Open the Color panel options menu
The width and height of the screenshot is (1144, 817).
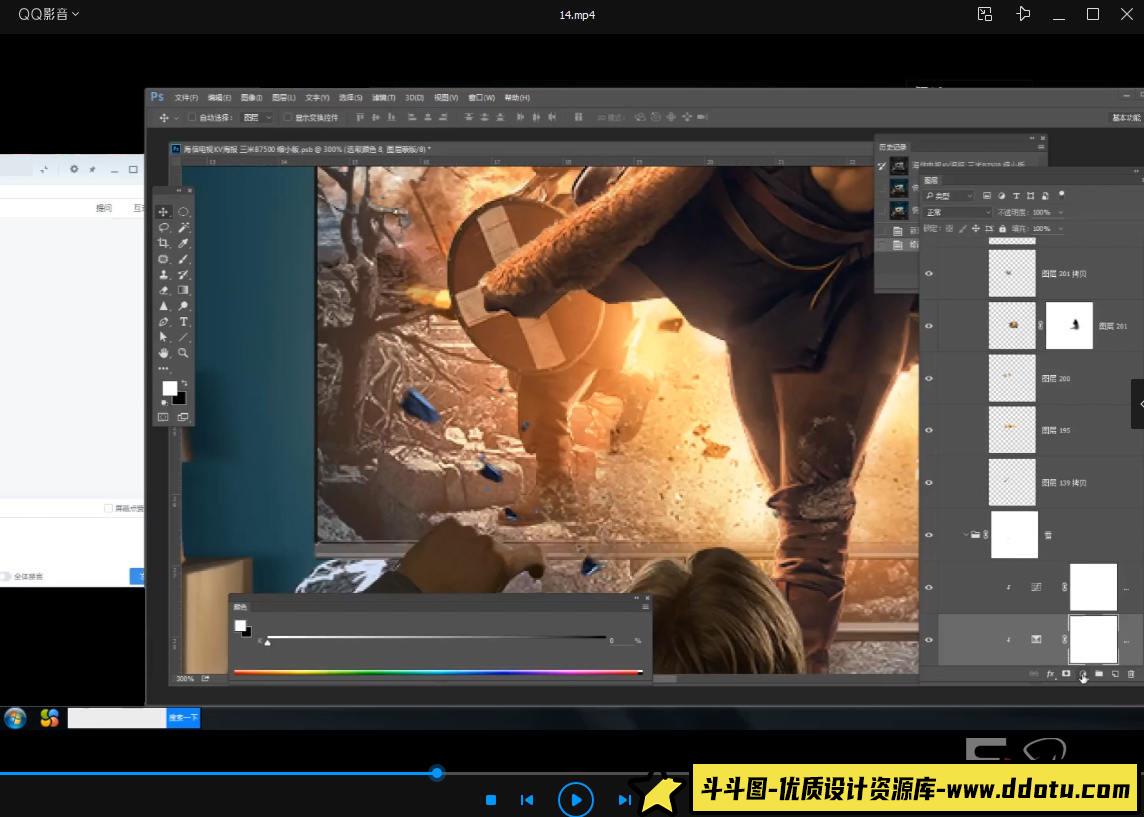[x=645, y=606]
